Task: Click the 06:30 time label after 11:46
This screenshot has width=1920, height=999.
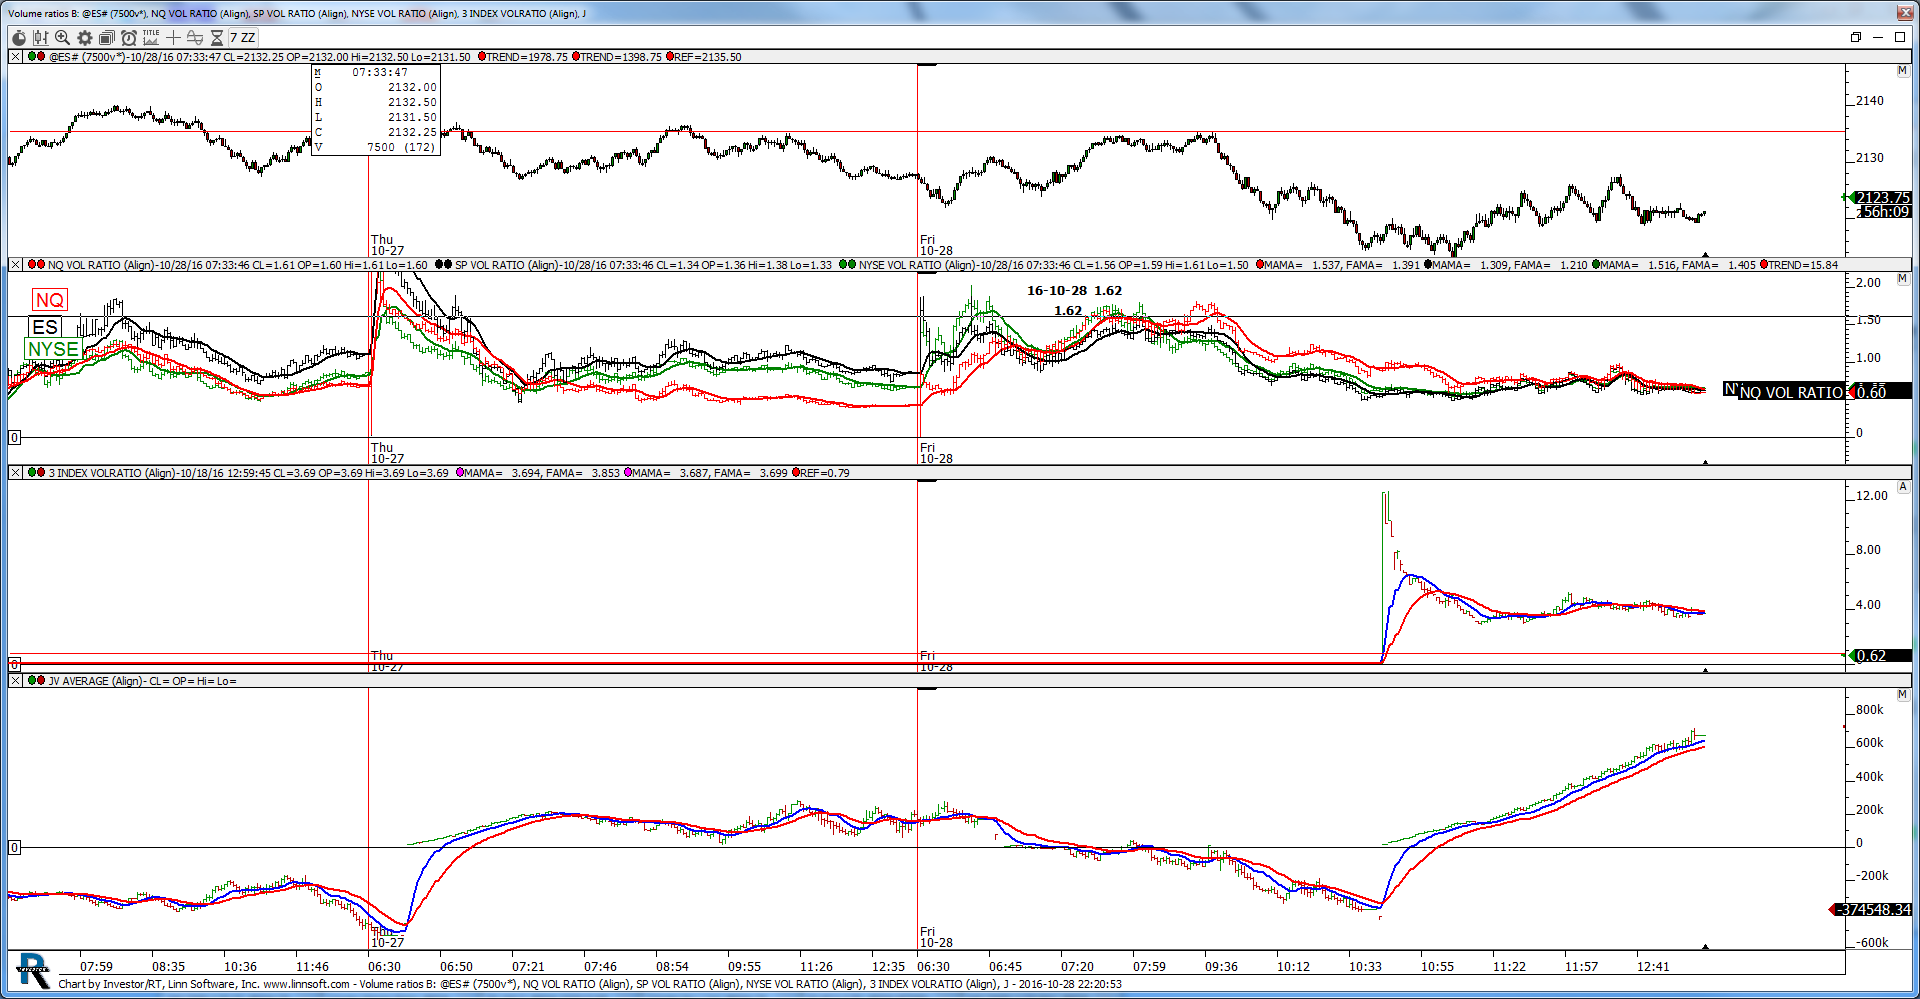Action: click(x=384, y=967)
